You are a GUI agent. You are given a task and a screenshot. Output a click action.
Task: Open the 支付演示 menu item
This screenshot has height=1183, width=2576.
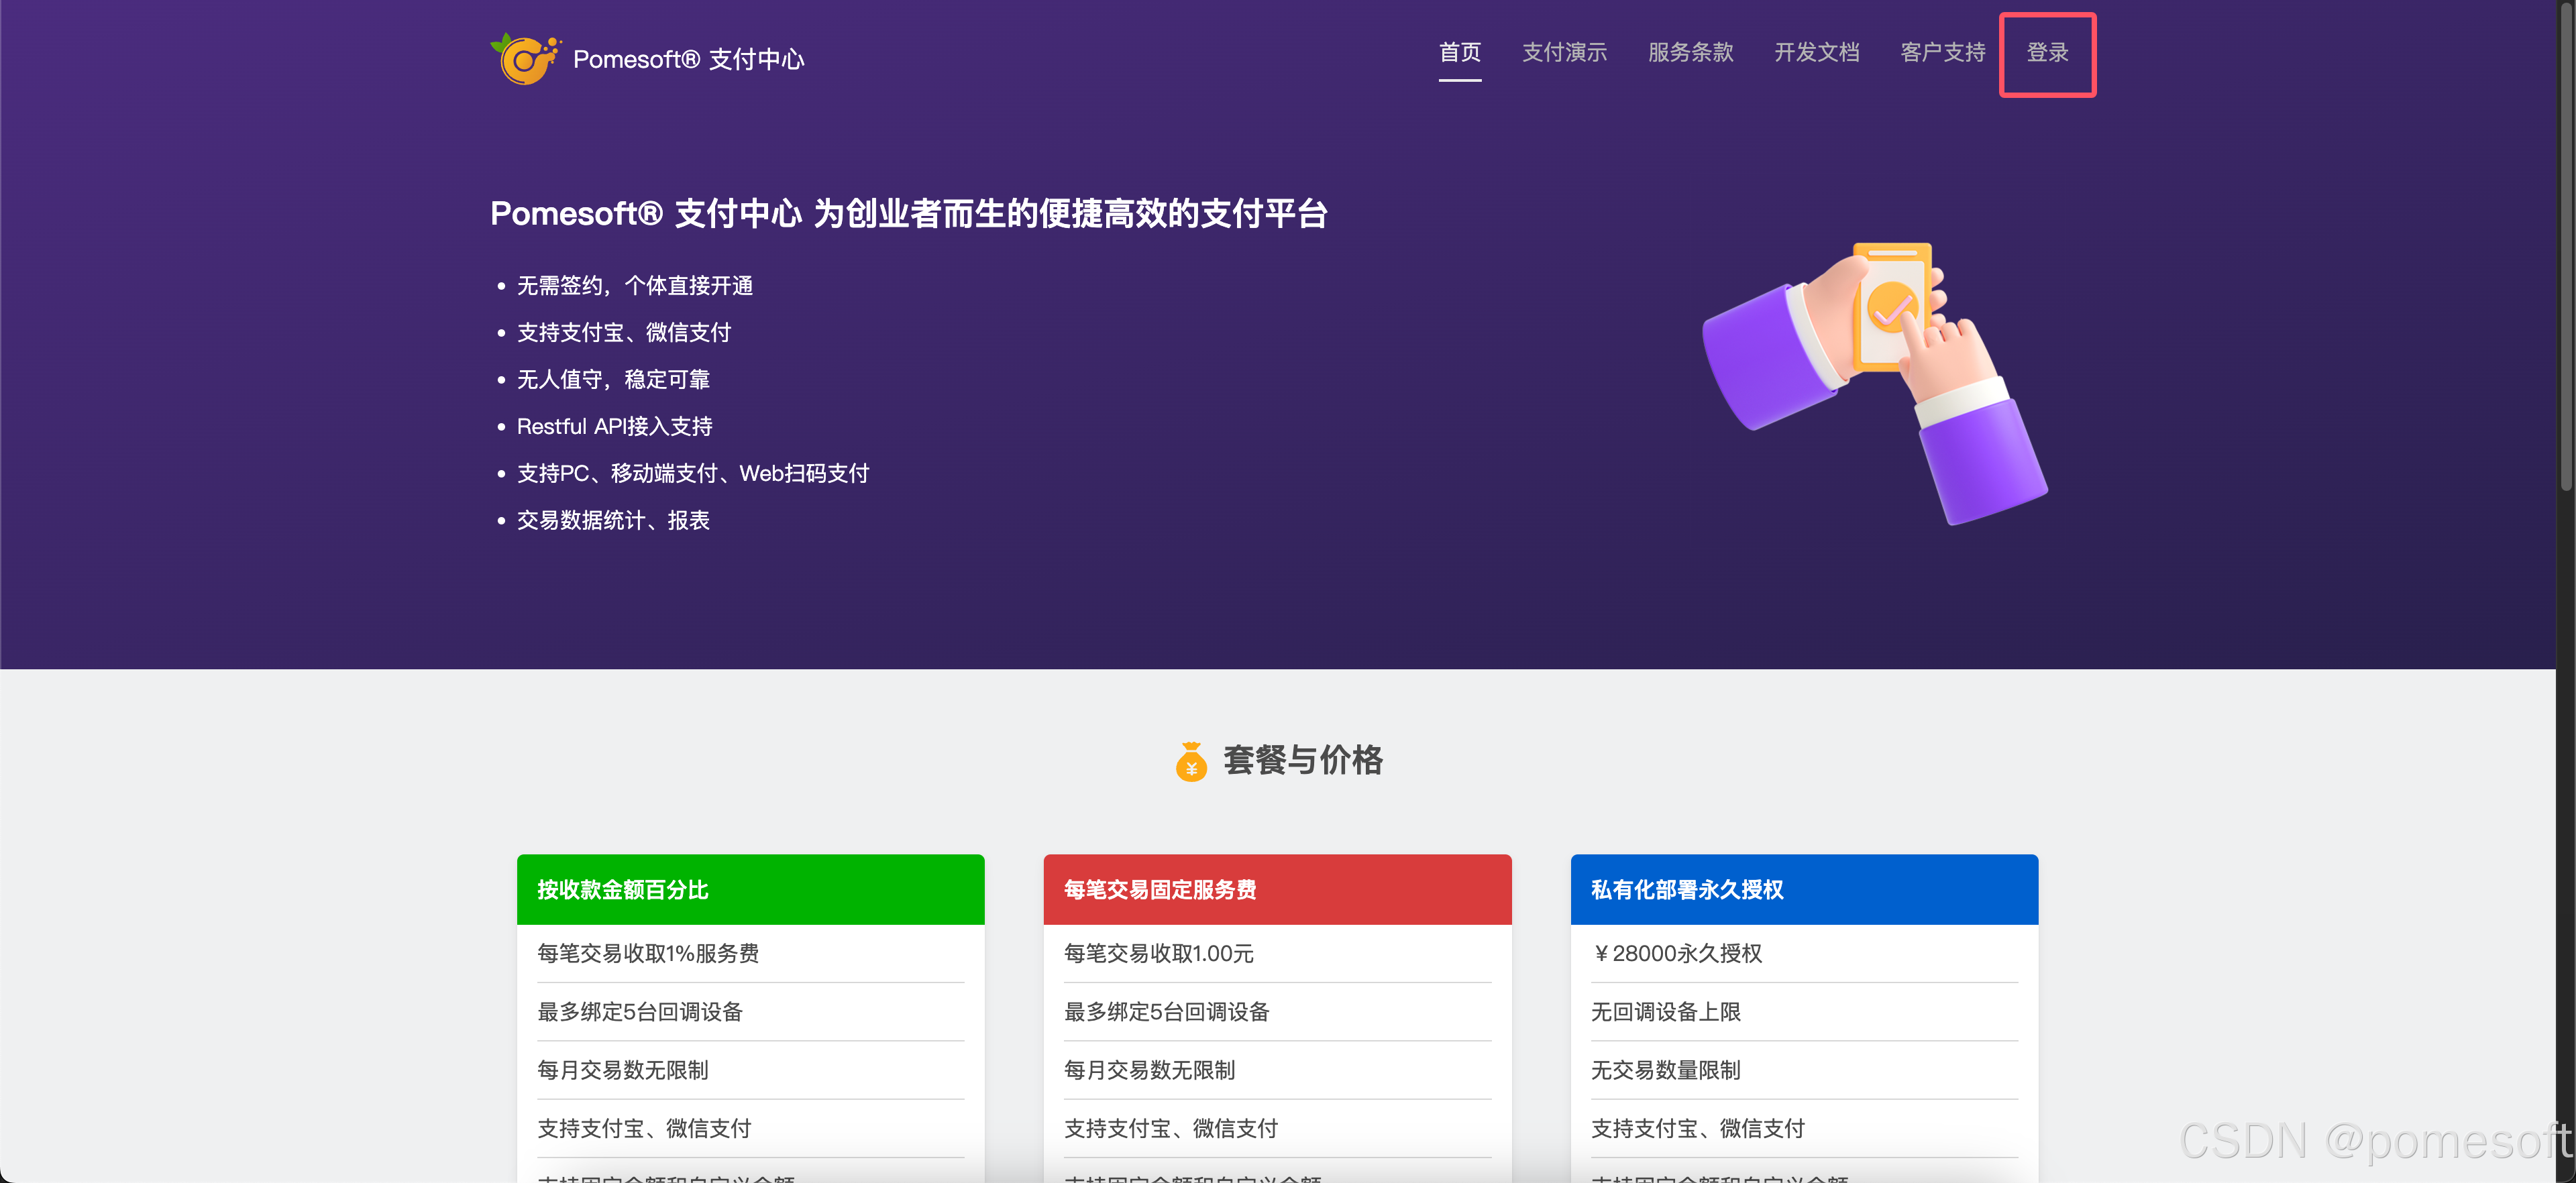1564,53
